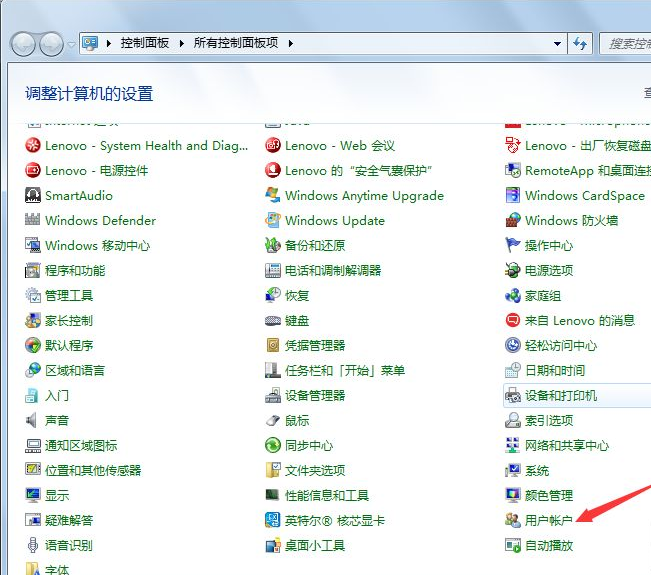
Task: Open the 入门 link
Action: coord(57,396)
